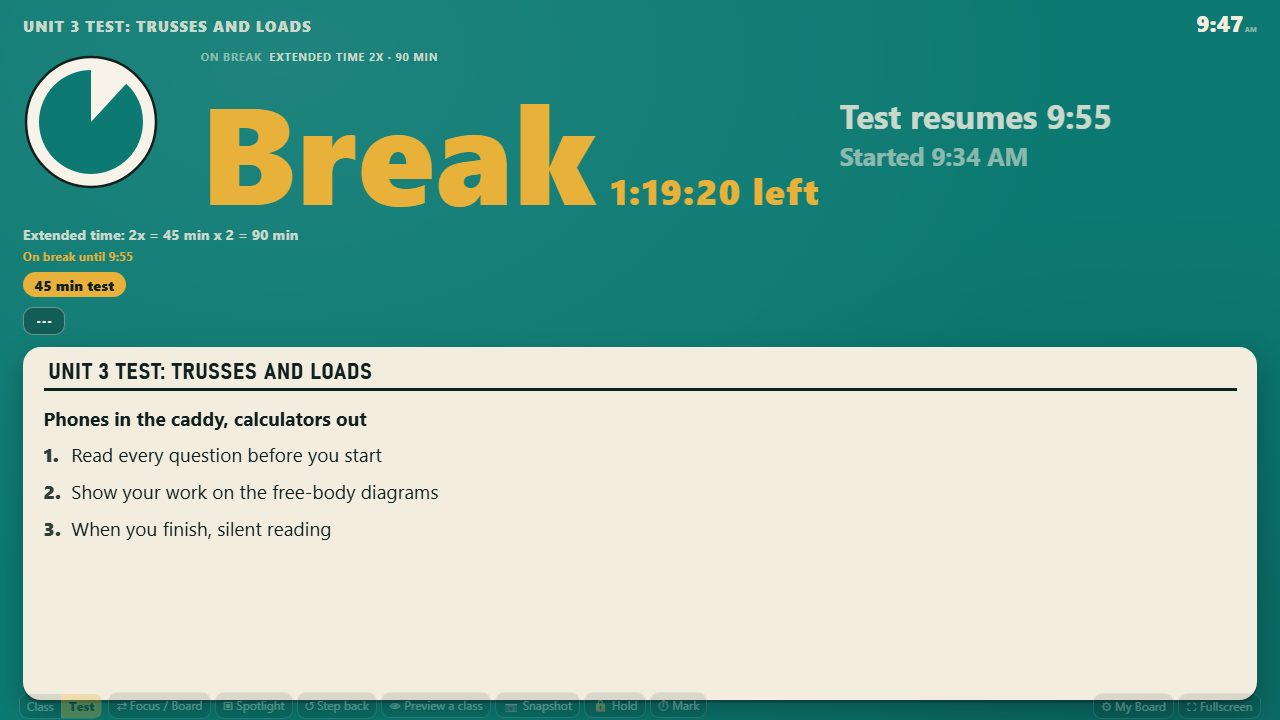Click the large Break heading
Image resolution: width=1280 pixels, height=720 pixels.
coord(401,155)
